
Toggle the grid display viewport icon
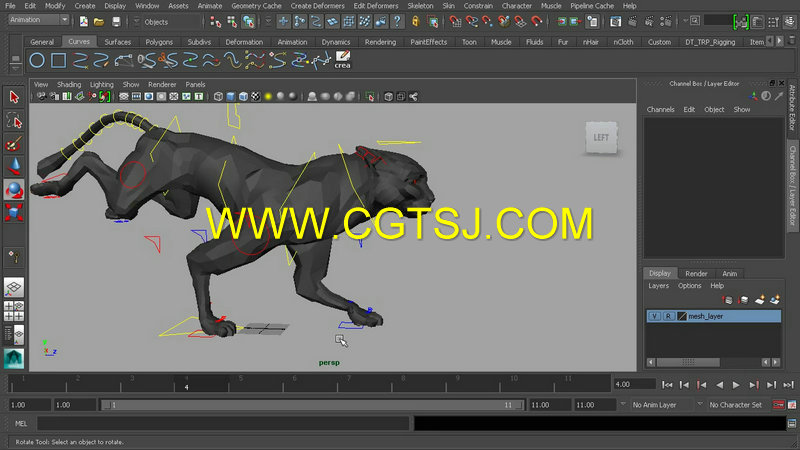coord(124,96)
